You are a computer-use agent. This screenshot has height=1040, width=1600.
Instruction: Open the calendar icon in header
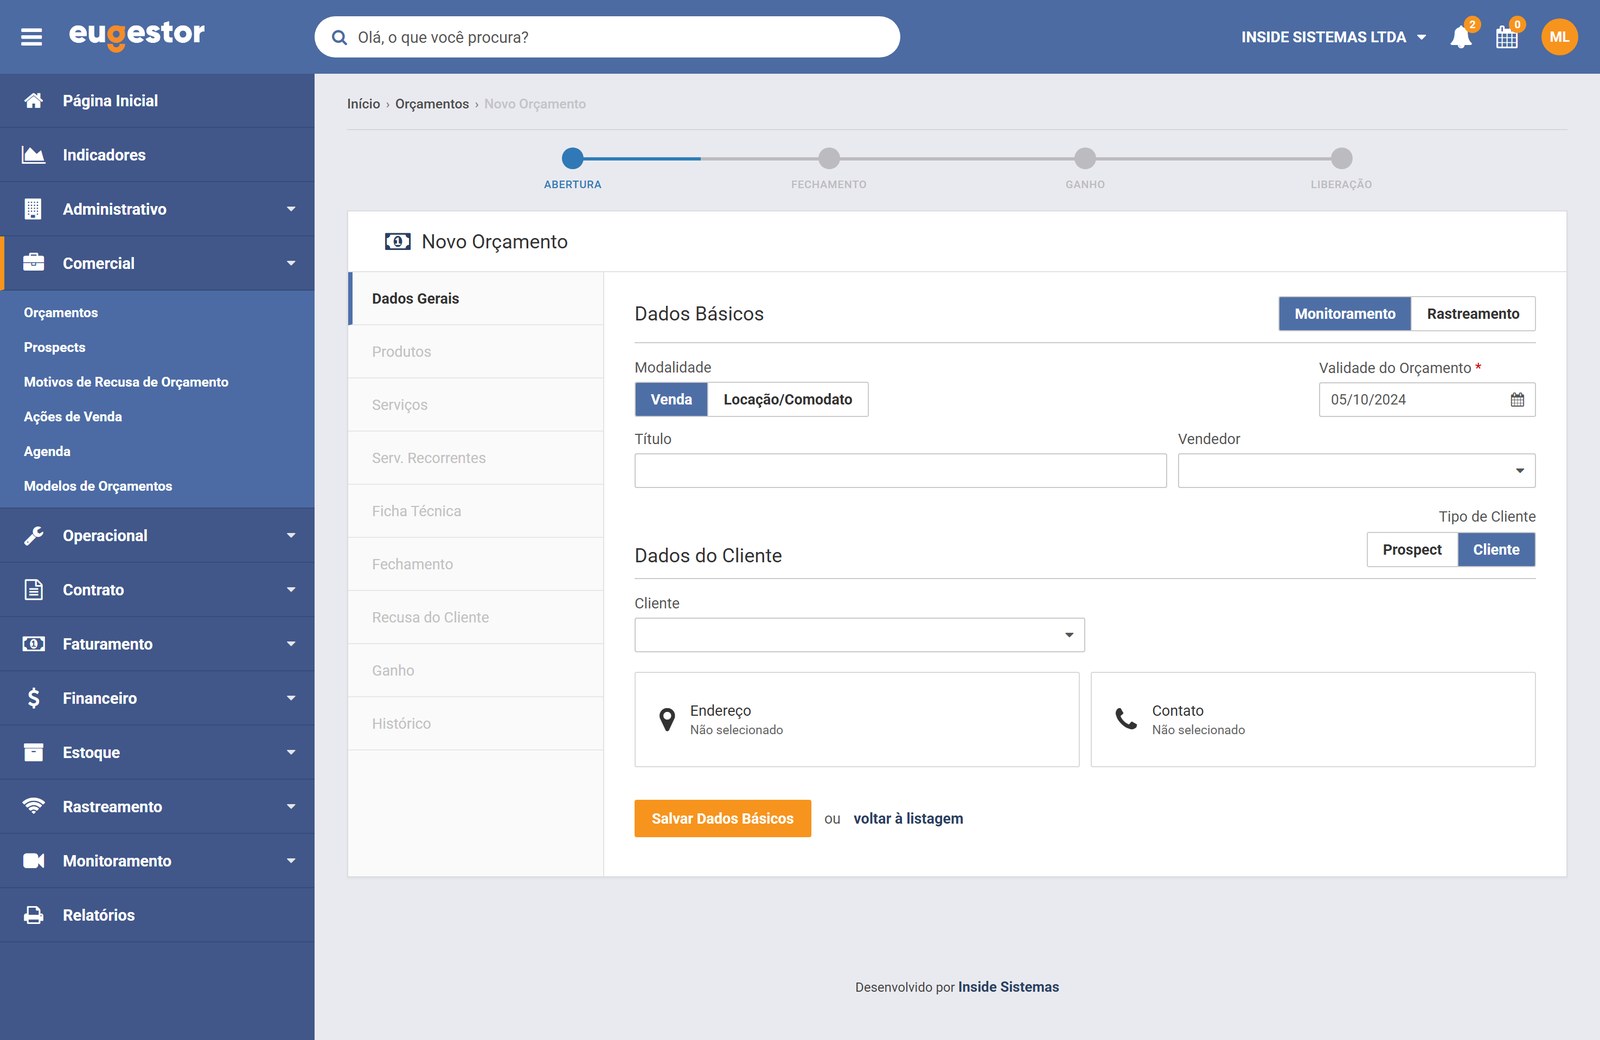[x=1507, y=38]
